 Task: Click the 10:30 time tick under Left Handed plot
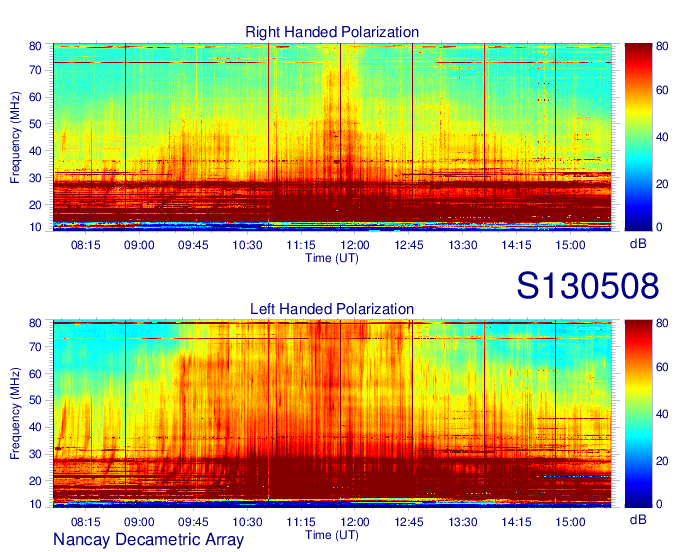pos(247,522)
